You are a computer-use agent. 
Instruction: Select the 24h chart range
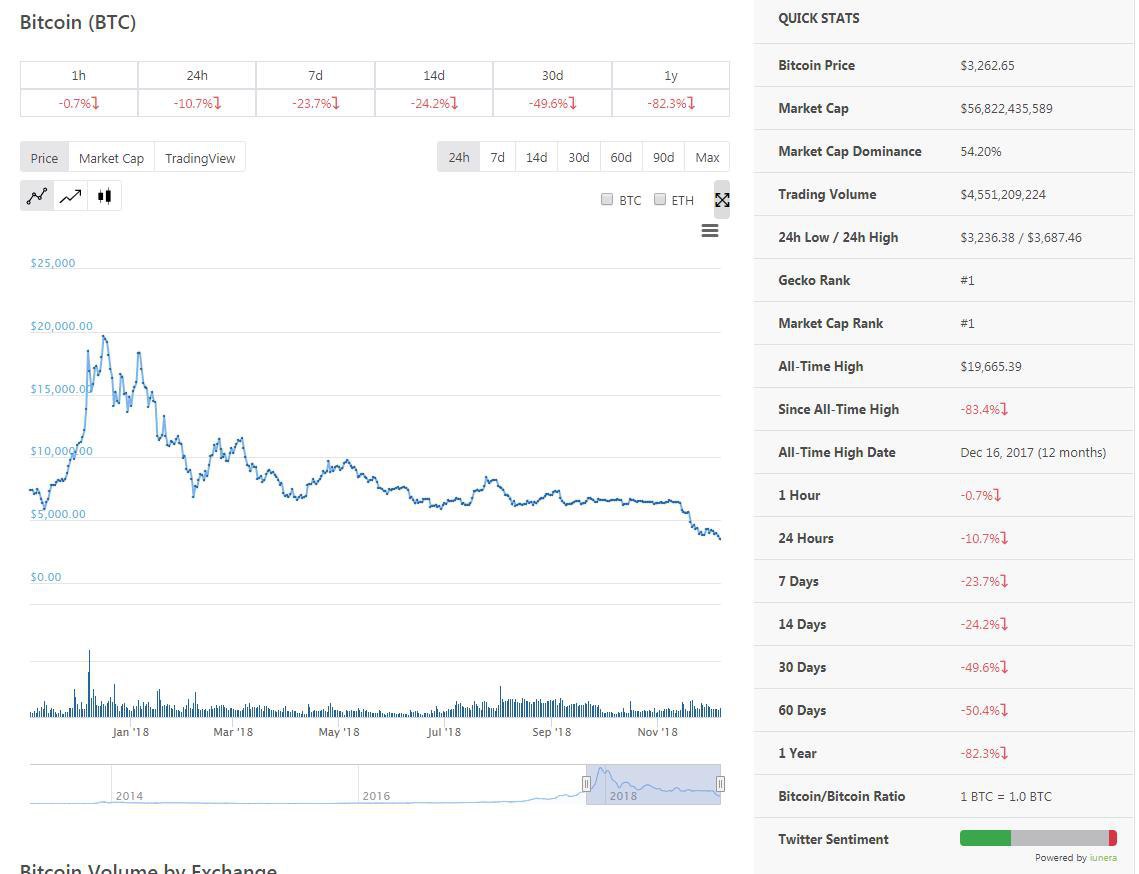point(458,157)
